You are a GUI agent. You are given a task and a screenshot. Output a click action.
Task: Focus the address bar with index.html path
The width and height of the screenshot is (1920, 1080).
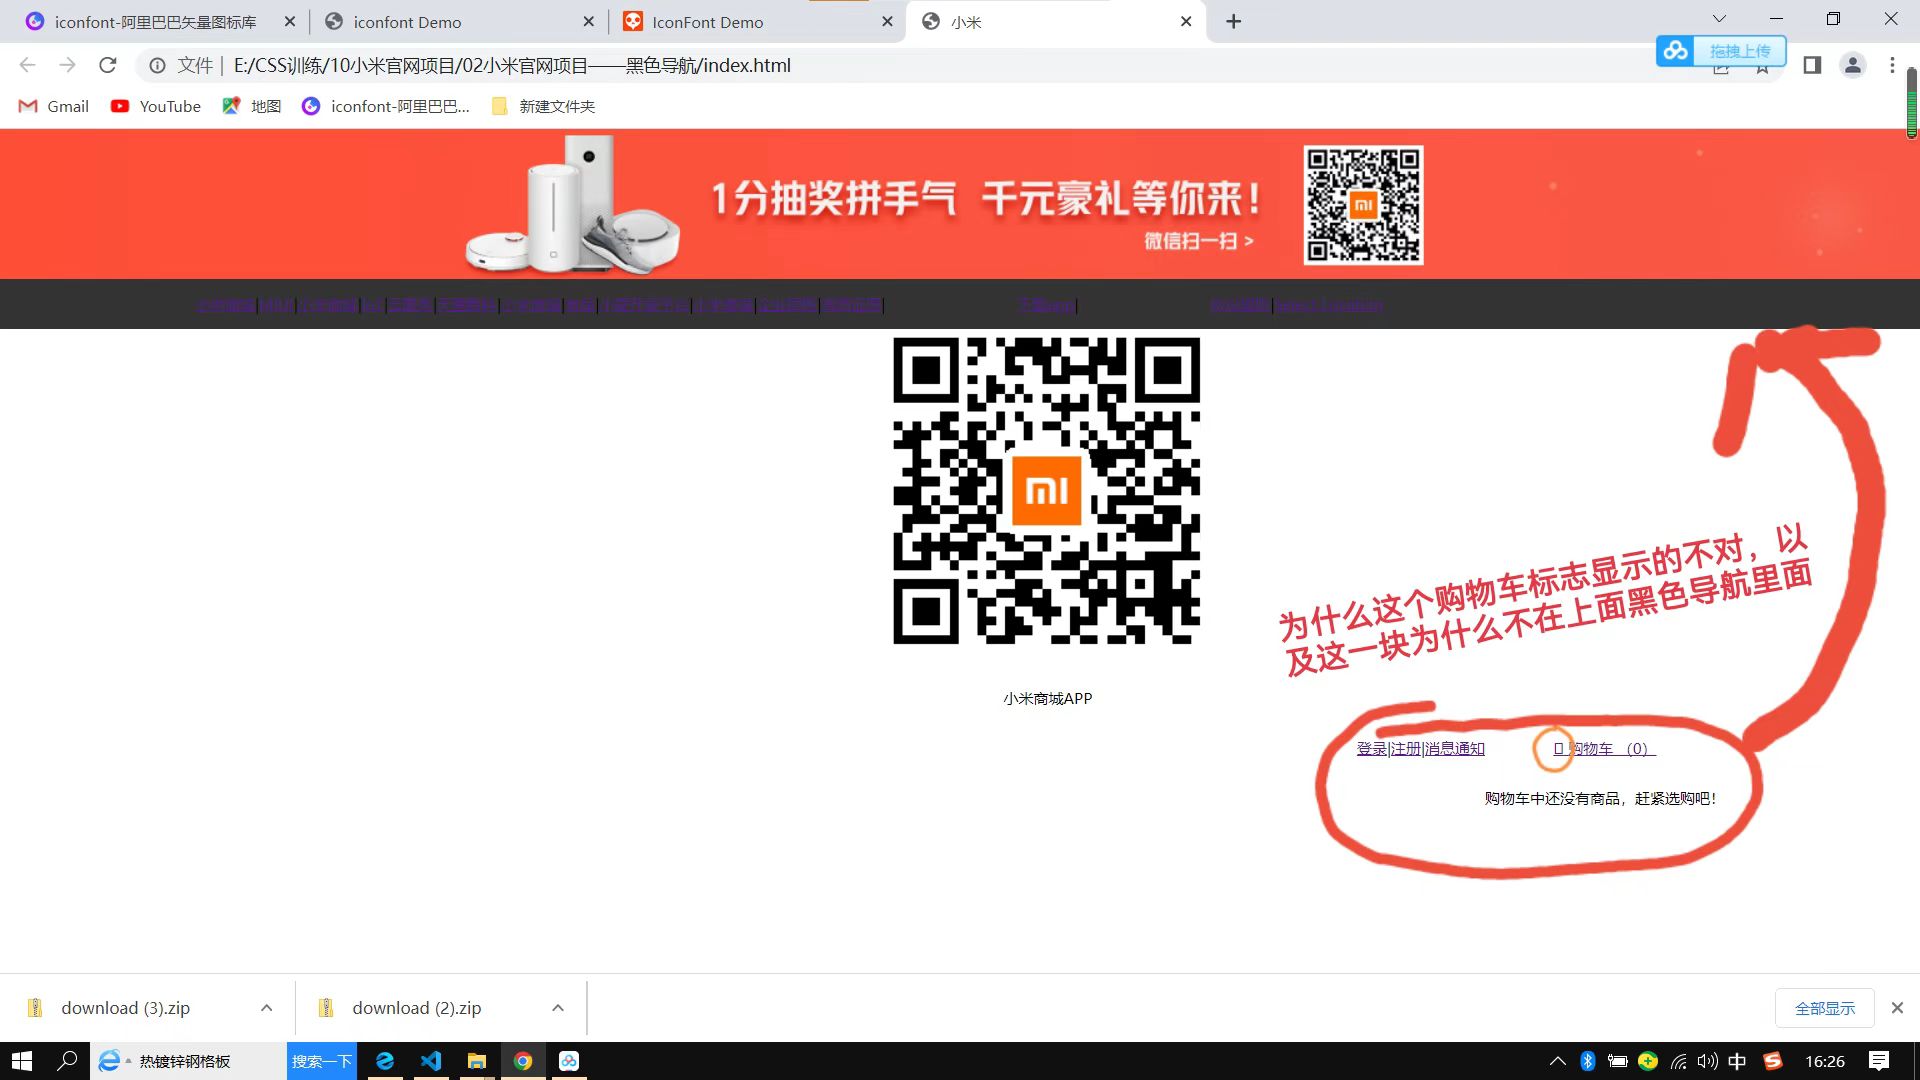(x=512, y=65)
